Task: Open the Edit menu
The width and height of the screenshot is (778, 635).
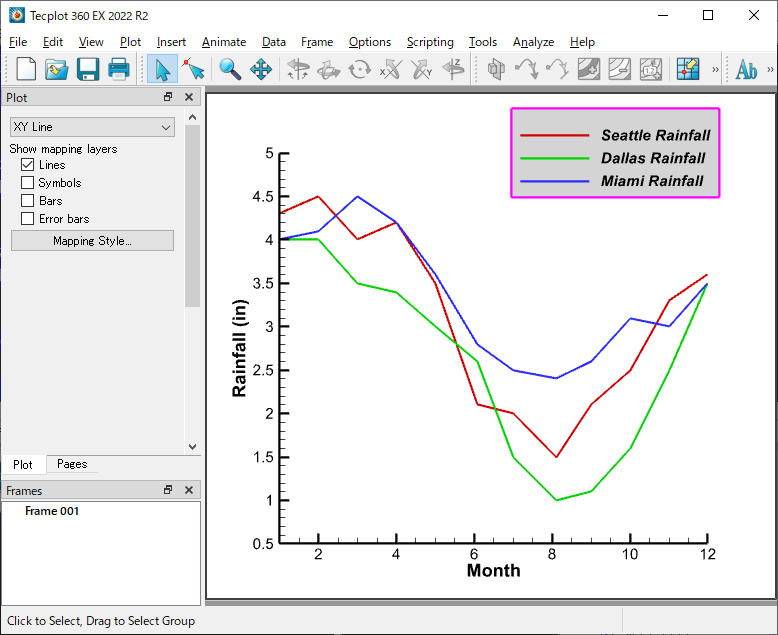Action: [x=53, y=42]
